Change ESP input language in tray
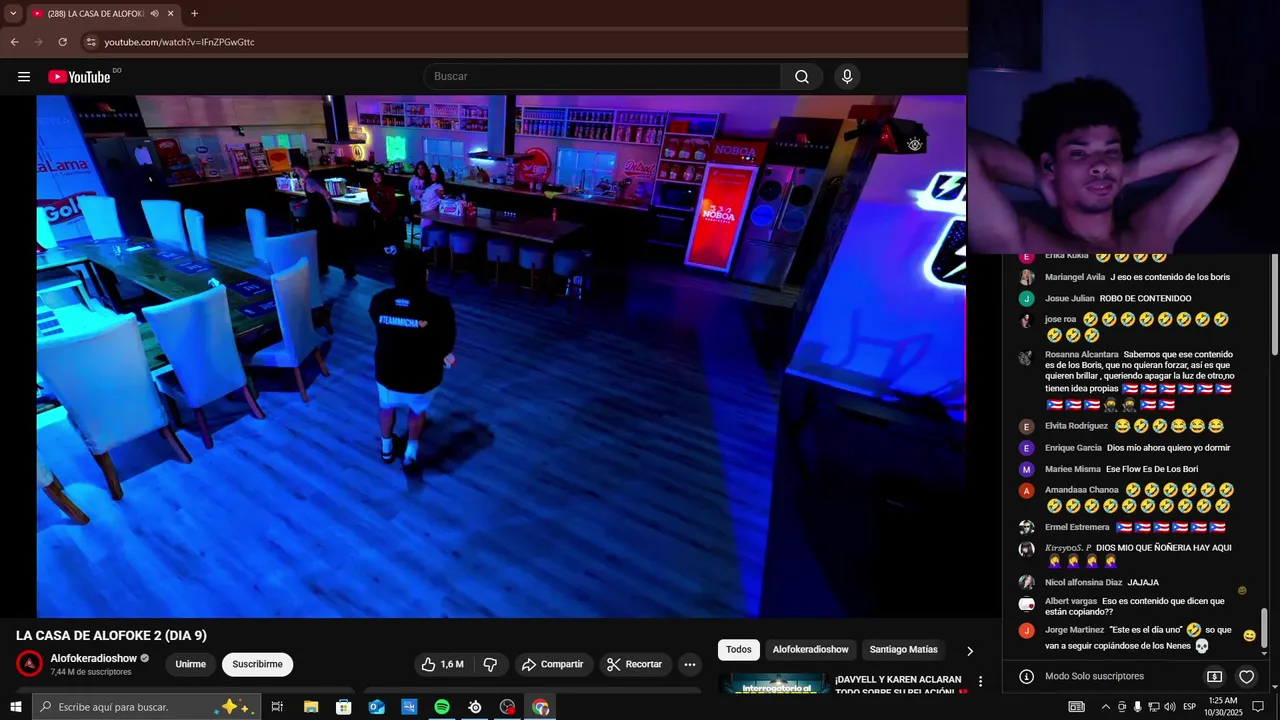This screenshot has width=1280, height=720. [1188, 707]
